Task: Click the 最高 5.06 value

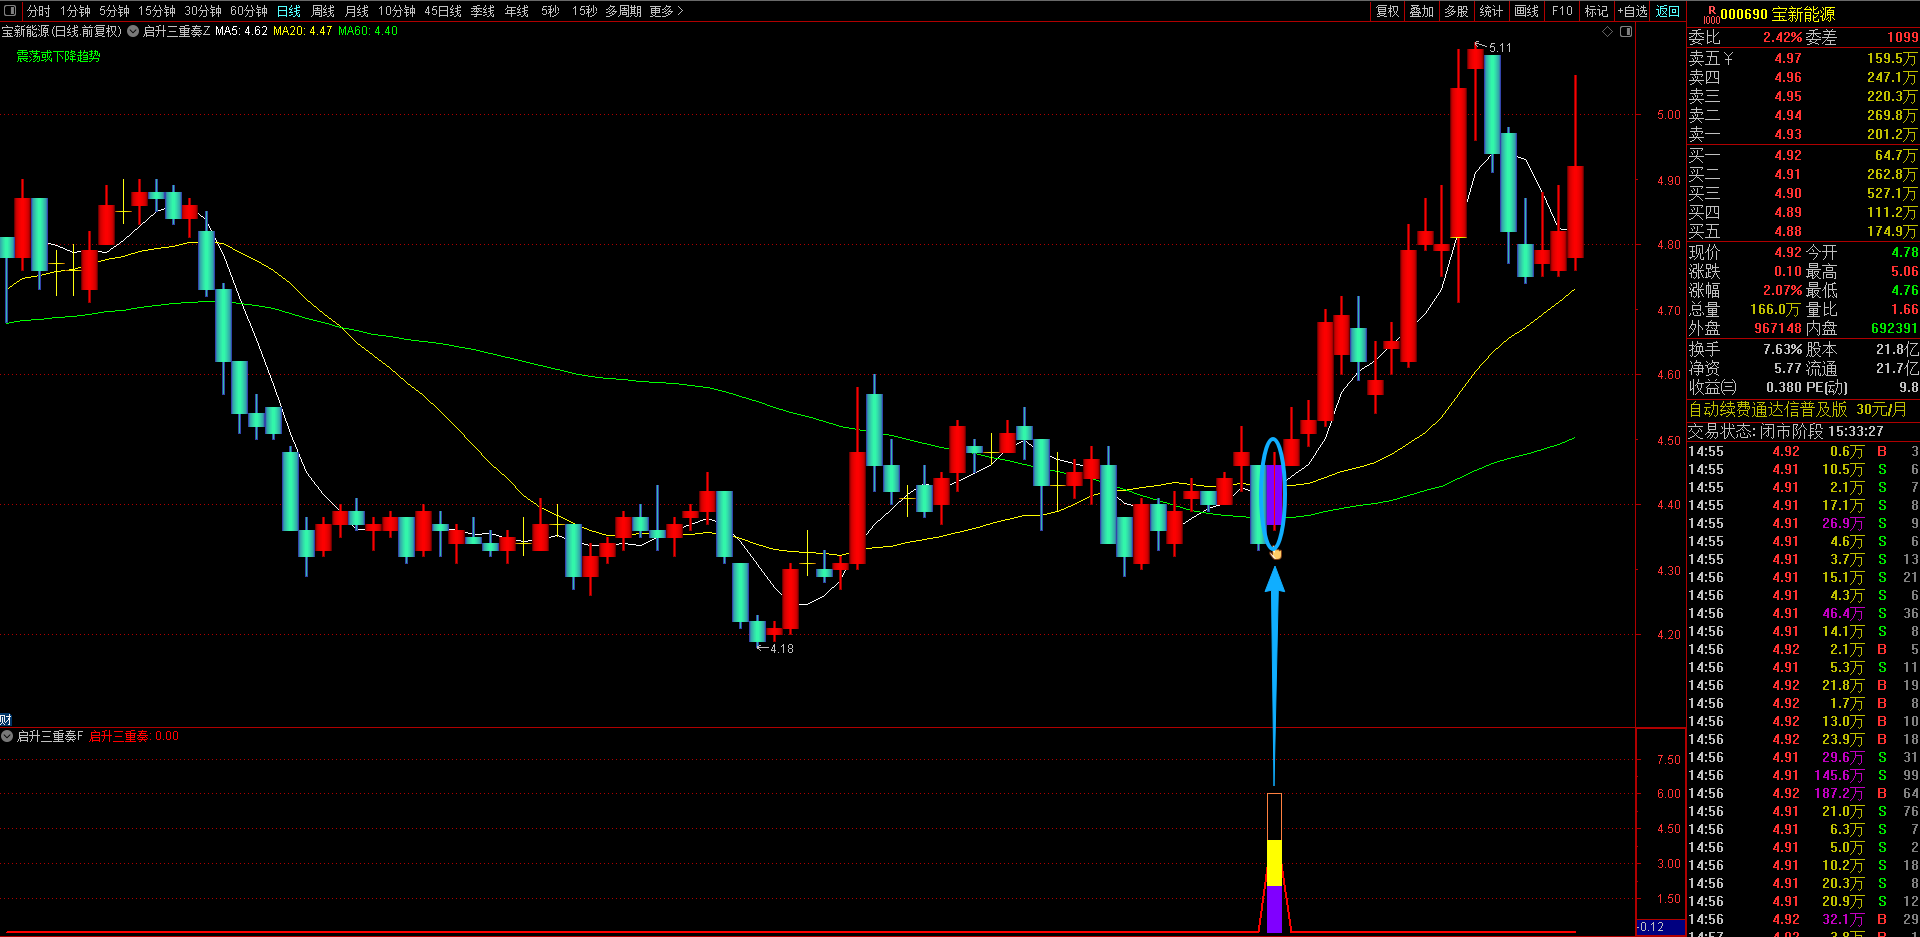Action: (x=1904, y=272)
